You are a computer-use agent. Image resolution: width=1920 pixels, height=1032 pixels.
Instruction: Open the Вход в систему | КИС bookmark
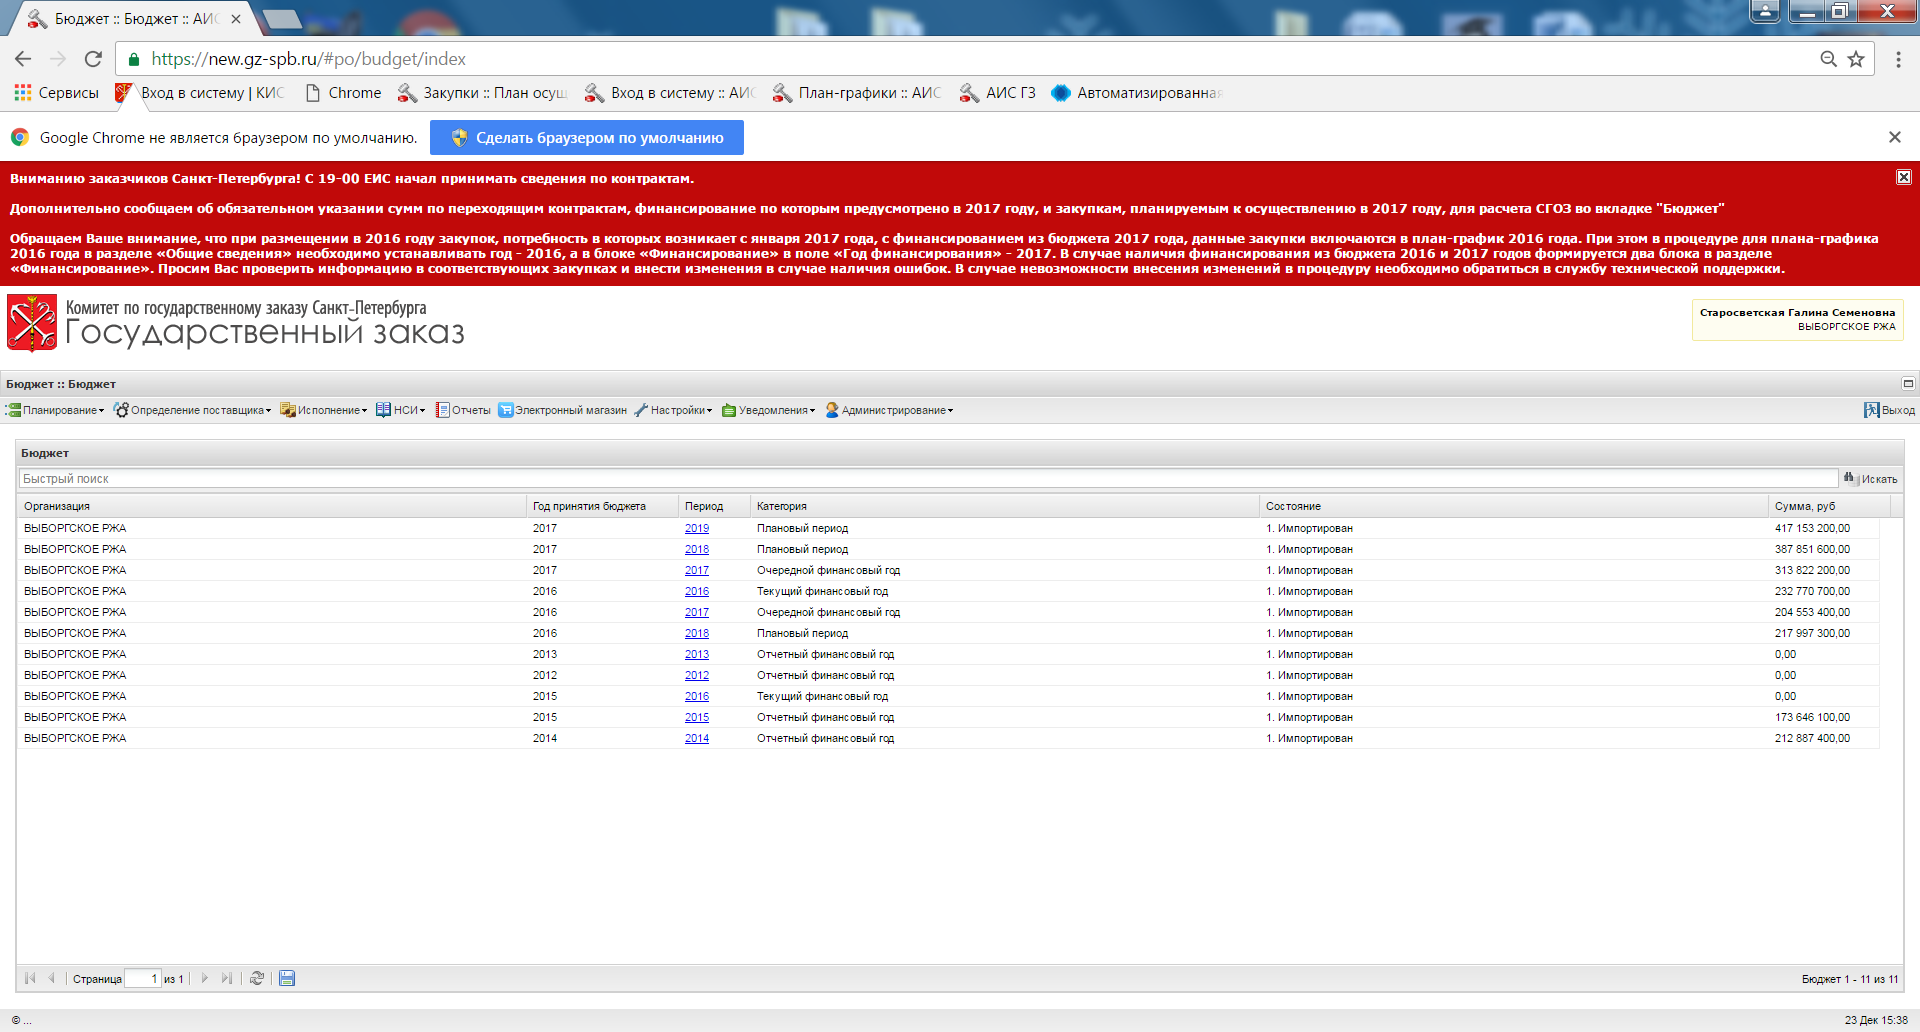(199, 93)
